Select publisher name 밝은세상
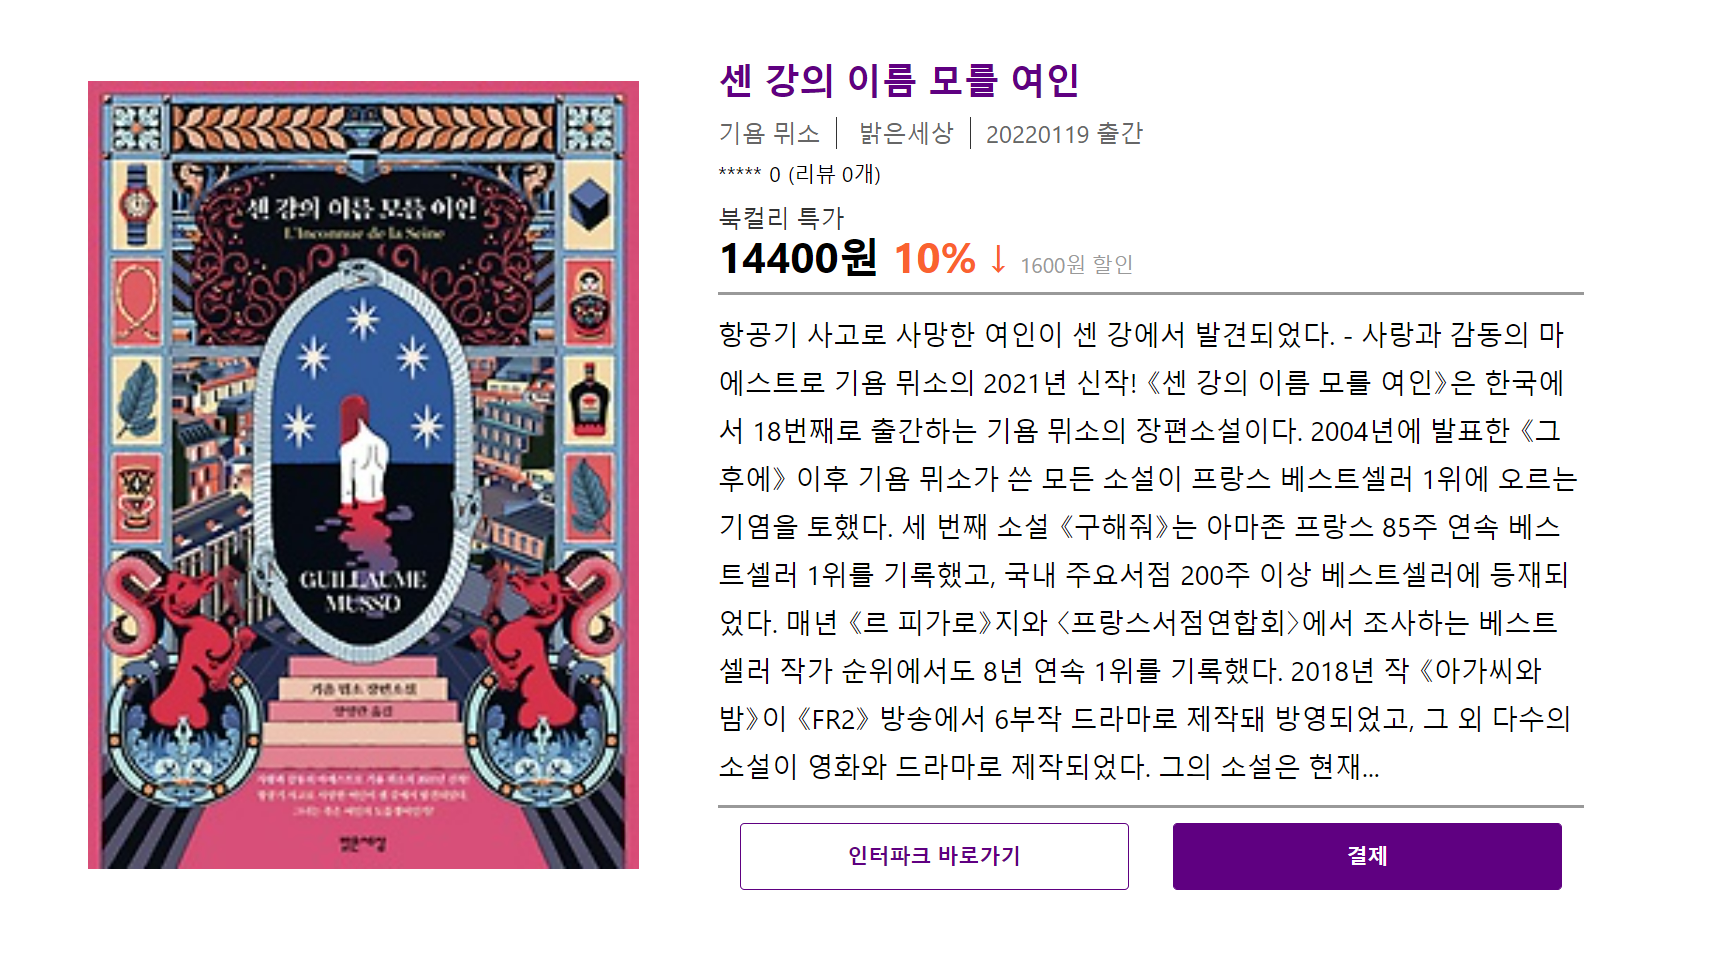Screen dimensions: 1714x955 pos(906,133)
